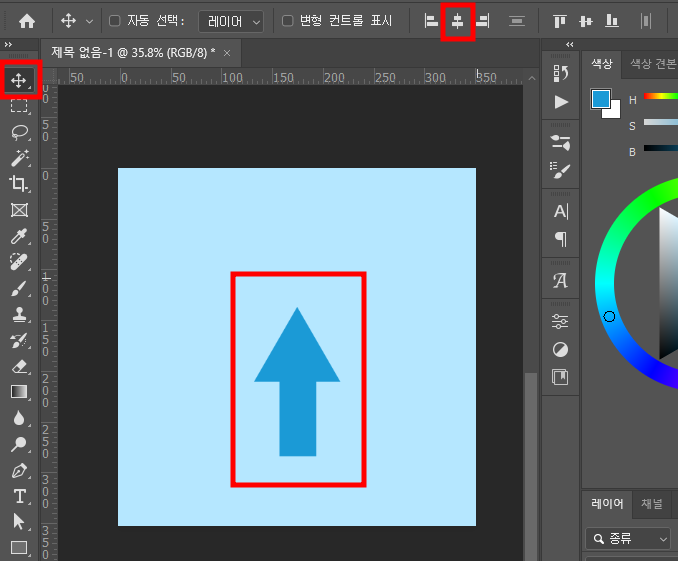Expand the left toolbar with double arrows
The width and height of the screenshot is (678, 561).
8,44
